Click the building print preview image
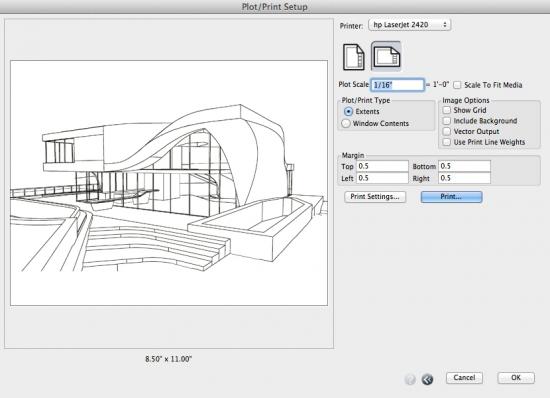The width and height of the screenshot is (550, 398). (169, 183)
